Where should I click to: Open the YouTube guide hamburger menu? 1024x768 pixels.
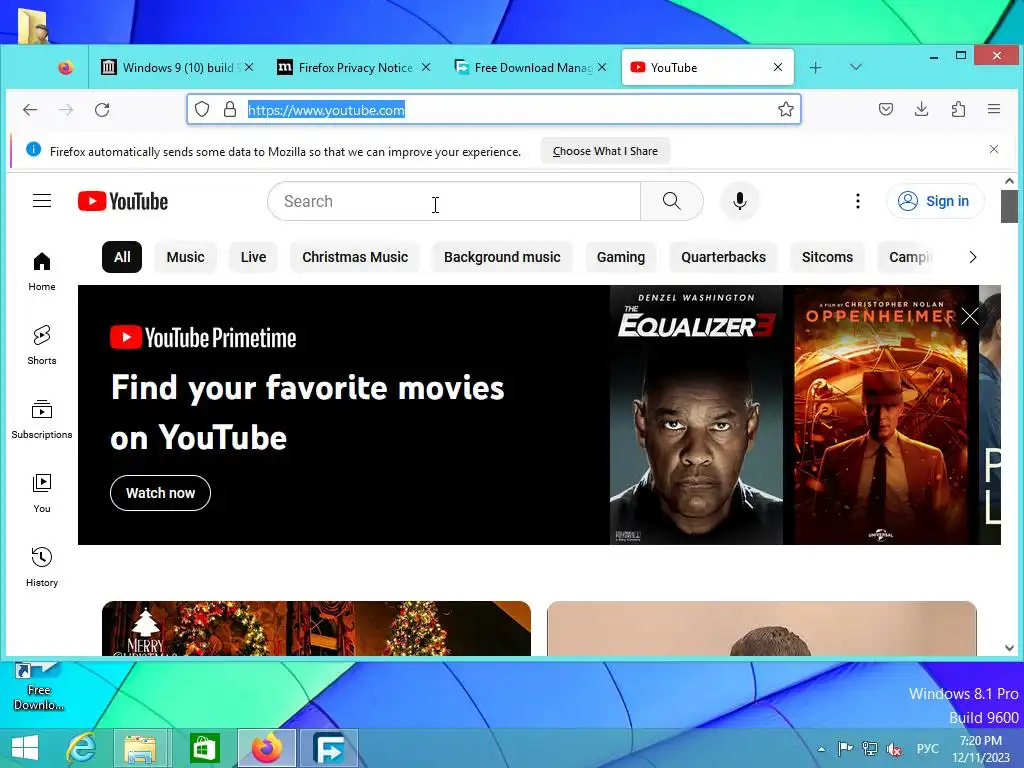click(42, 200)
